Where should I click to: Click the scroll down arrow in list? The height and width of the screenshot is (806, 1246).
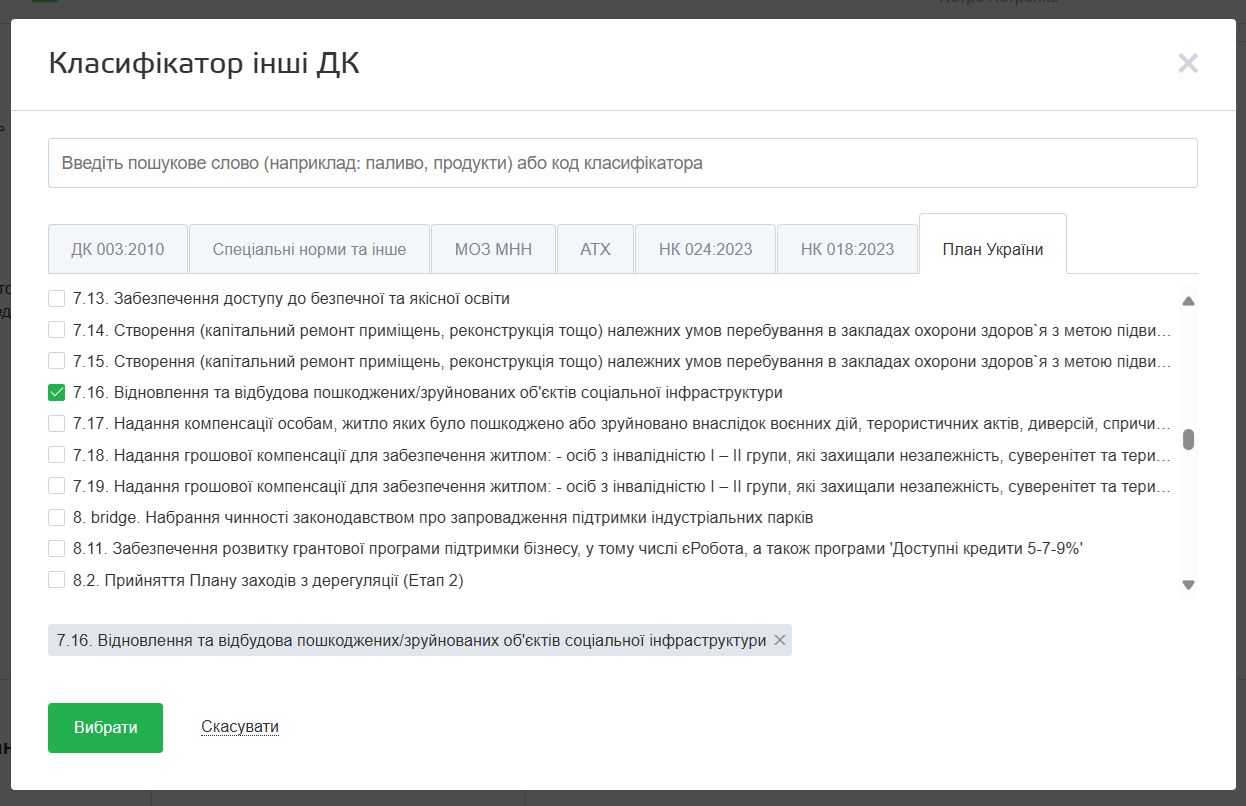click(x=1188, y=584)
